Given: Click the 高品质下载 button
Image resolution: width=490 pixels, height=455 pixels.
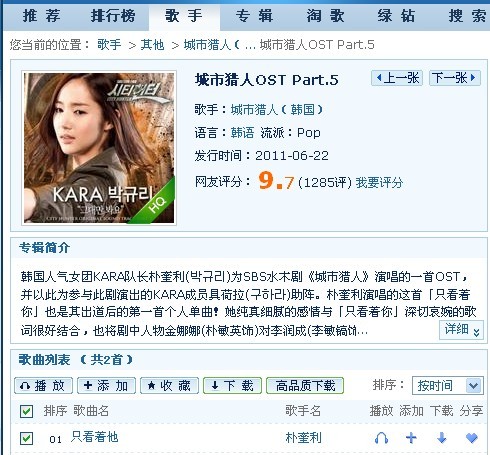Looking at the screenshot, I should tap(305, 386).
